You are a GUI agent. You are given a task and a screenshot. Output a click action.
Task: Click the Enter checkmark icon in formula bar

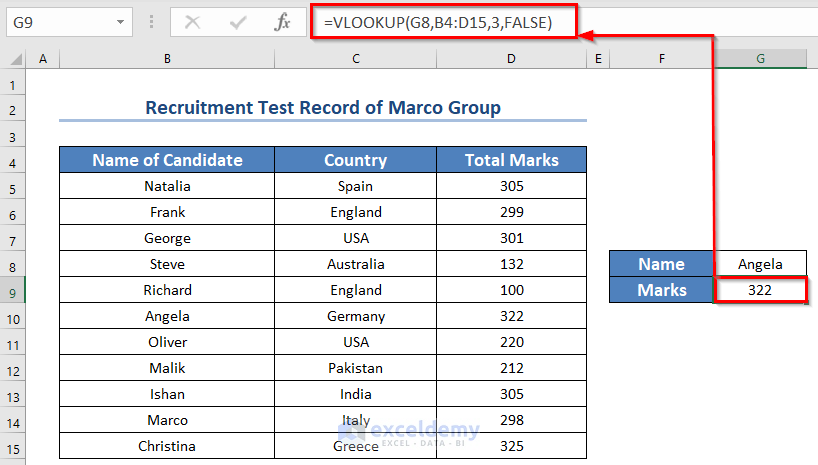coord(237,21)
